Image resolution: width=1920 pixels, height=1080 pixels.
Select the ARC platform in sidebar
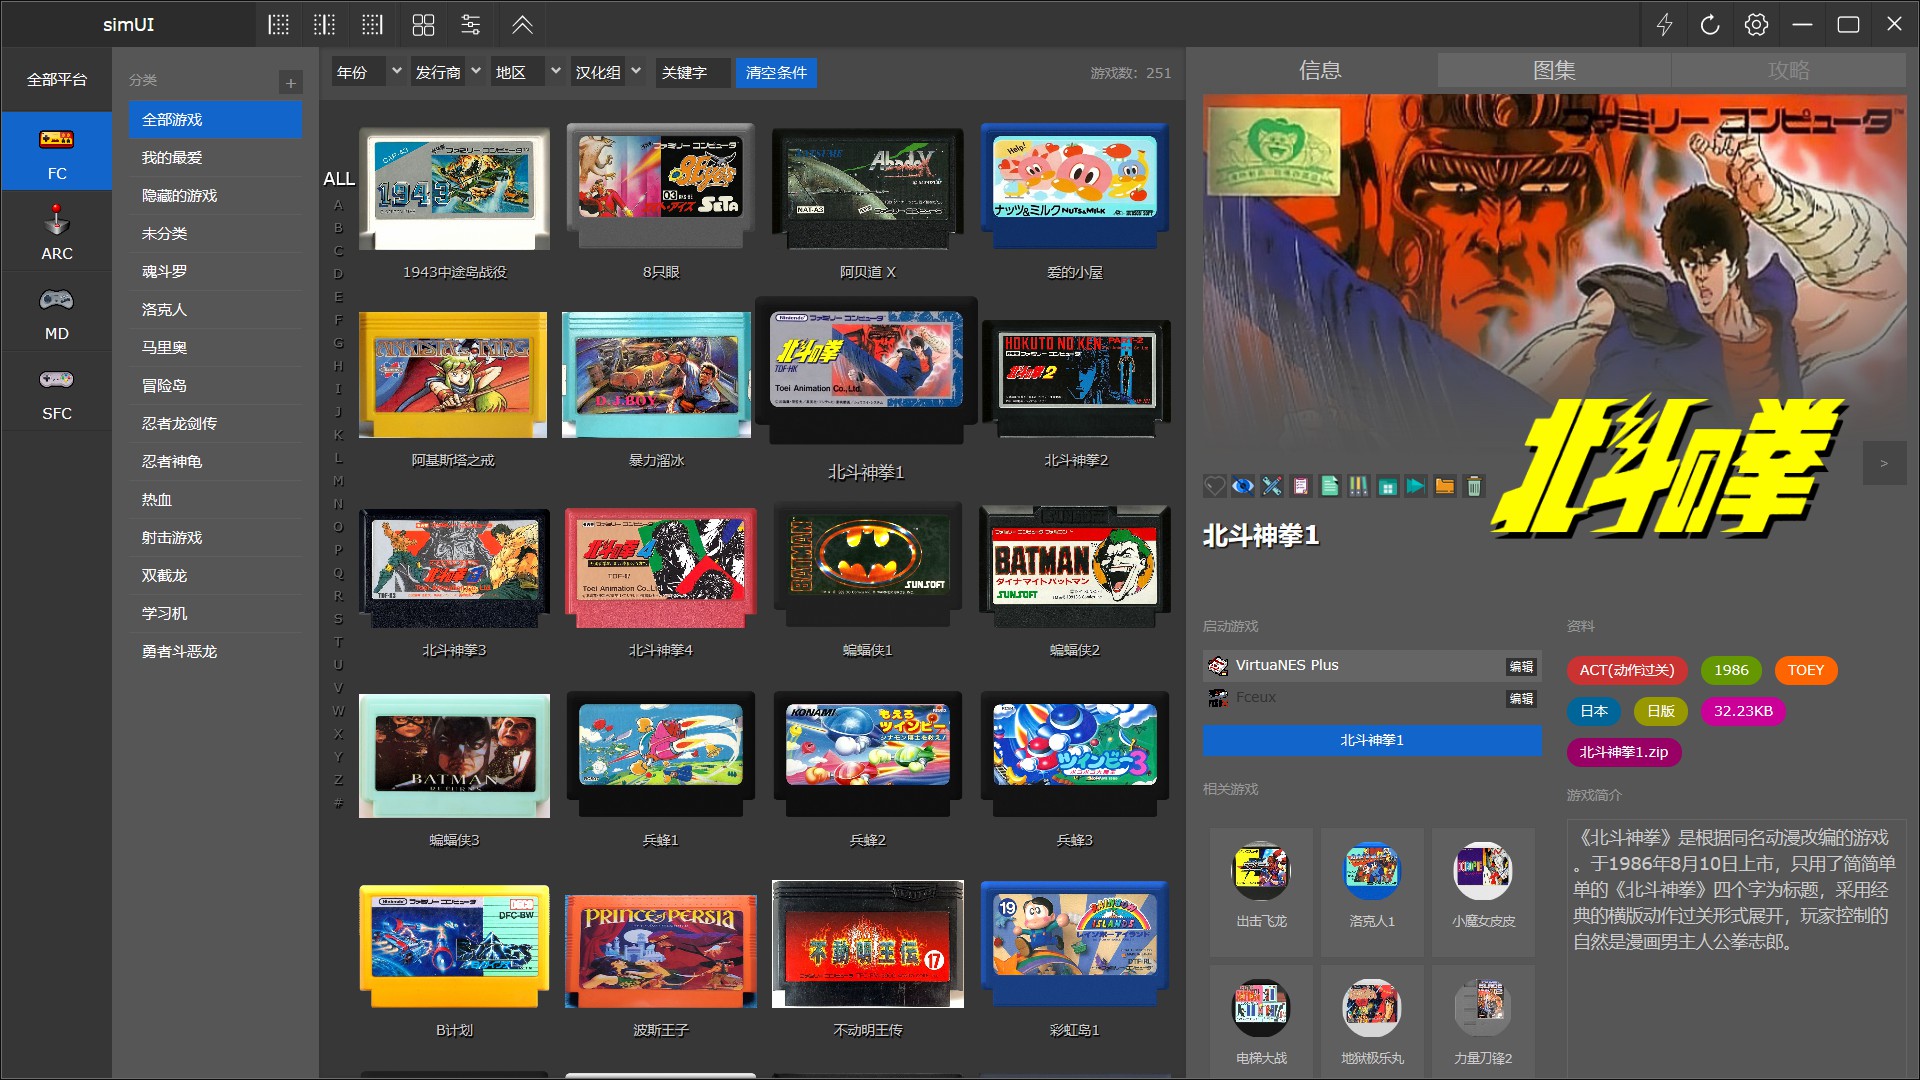(x=57, y=232)
